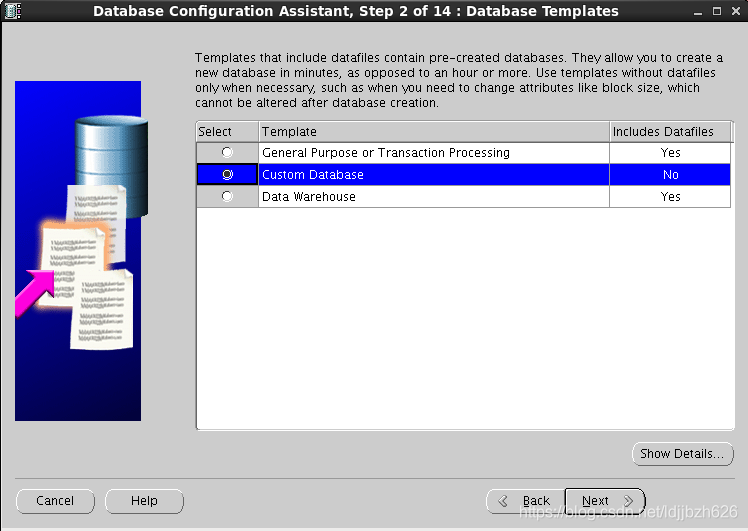This screenshot has width=748, height=531.
Task: Select the Custom Database radio button
Action: tap(227, 175)
